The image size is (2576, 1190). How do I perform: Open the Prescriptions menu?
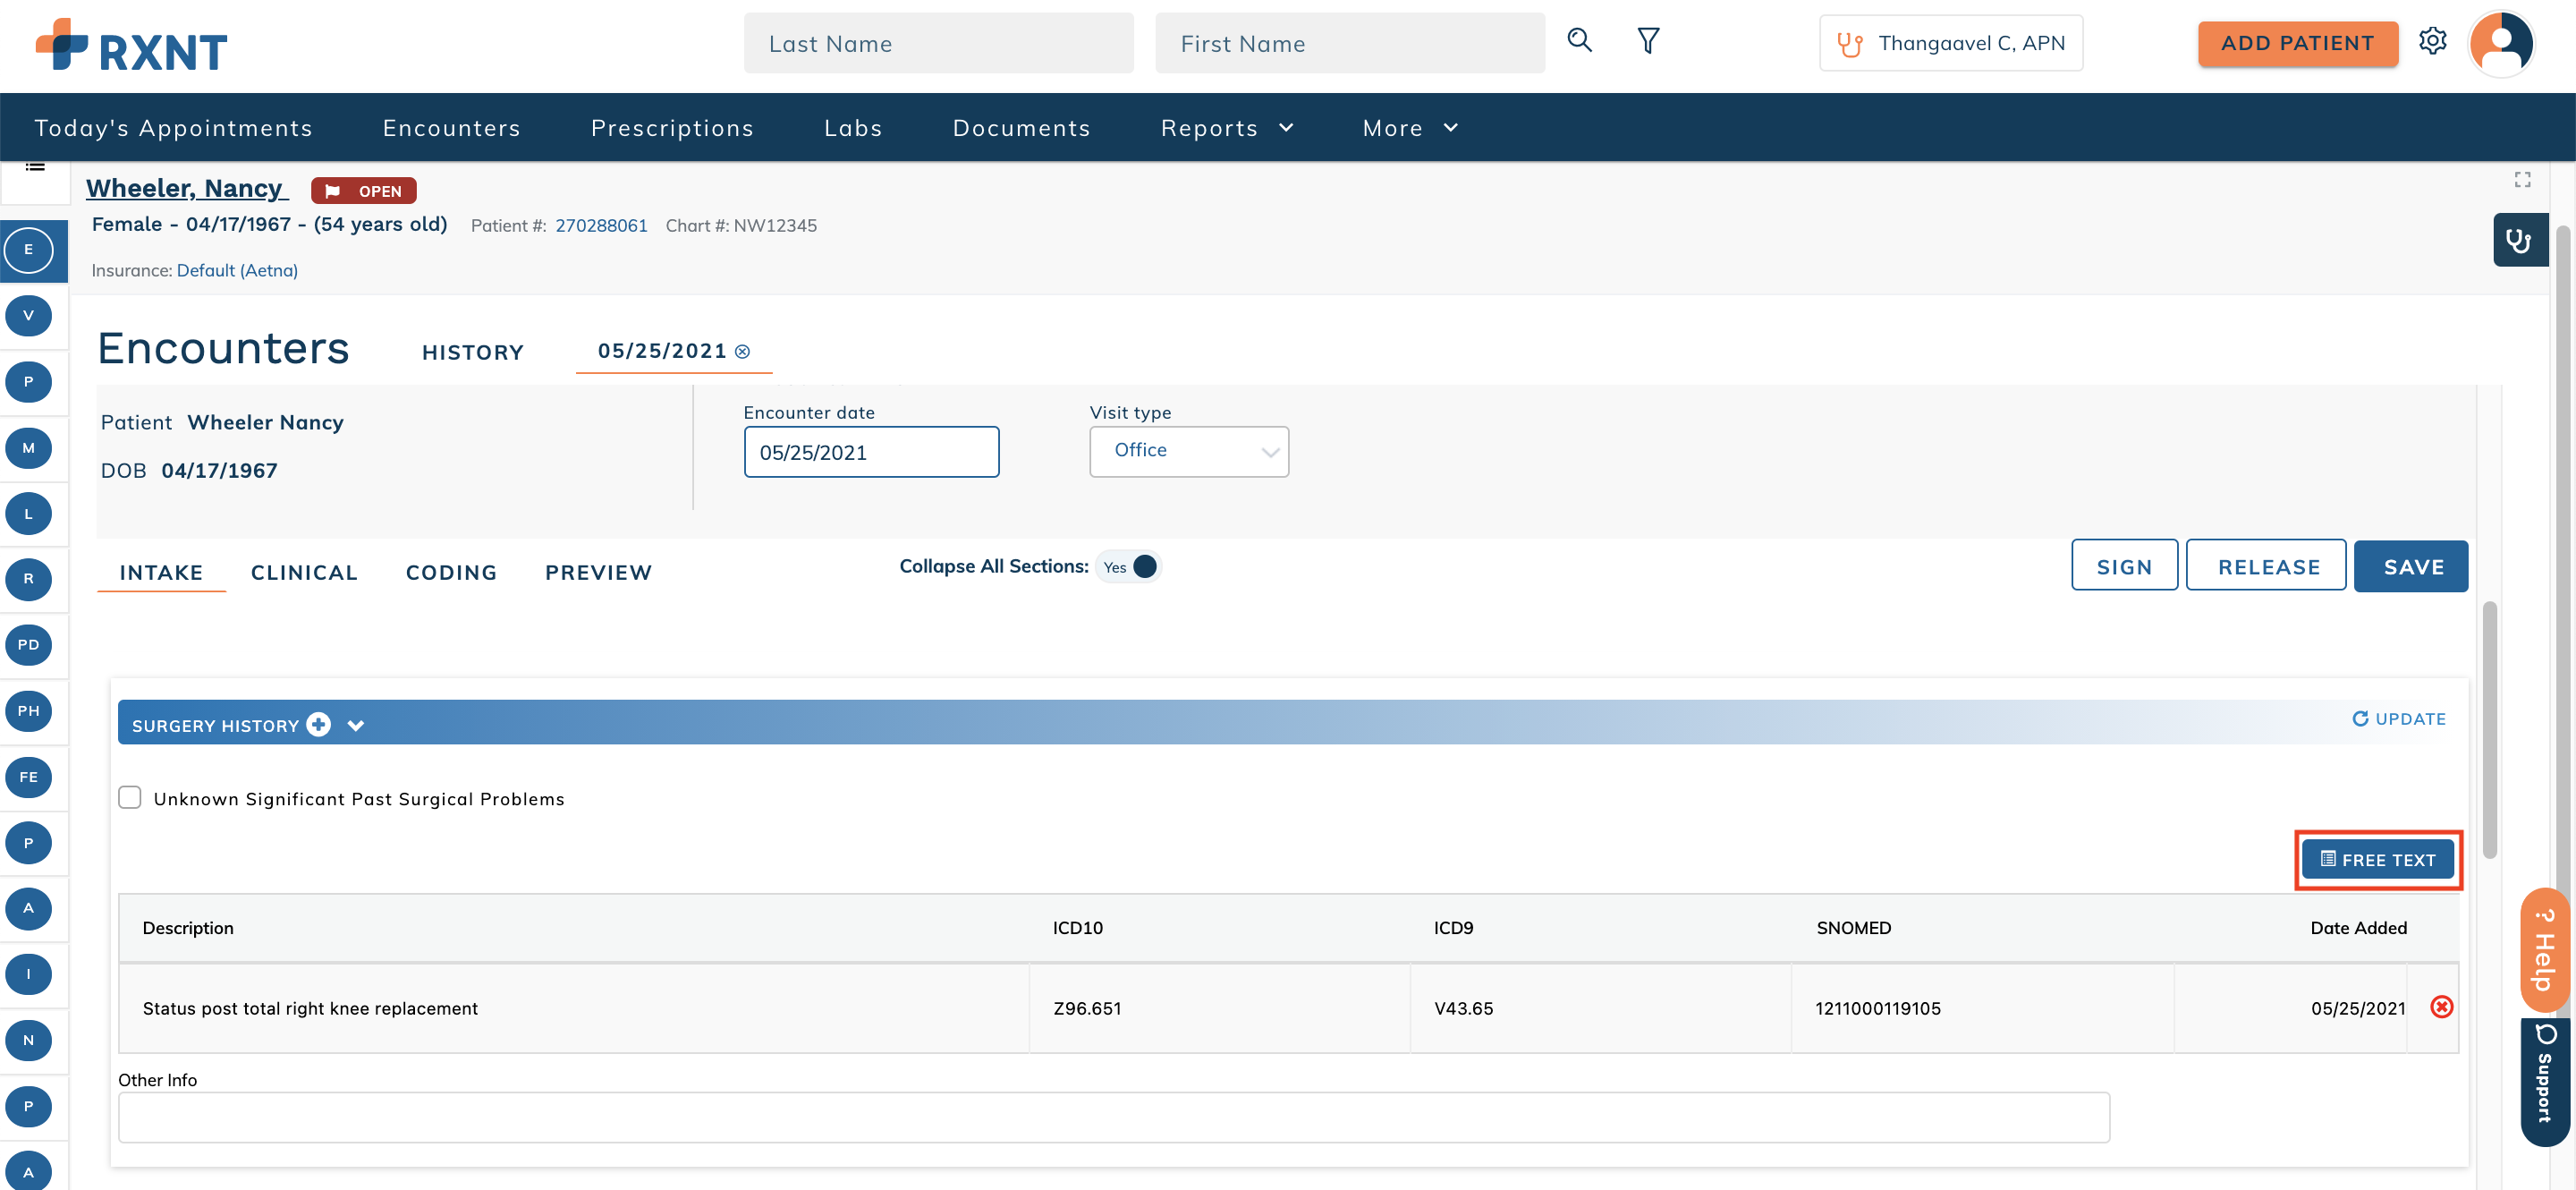(x=672, y=128)
